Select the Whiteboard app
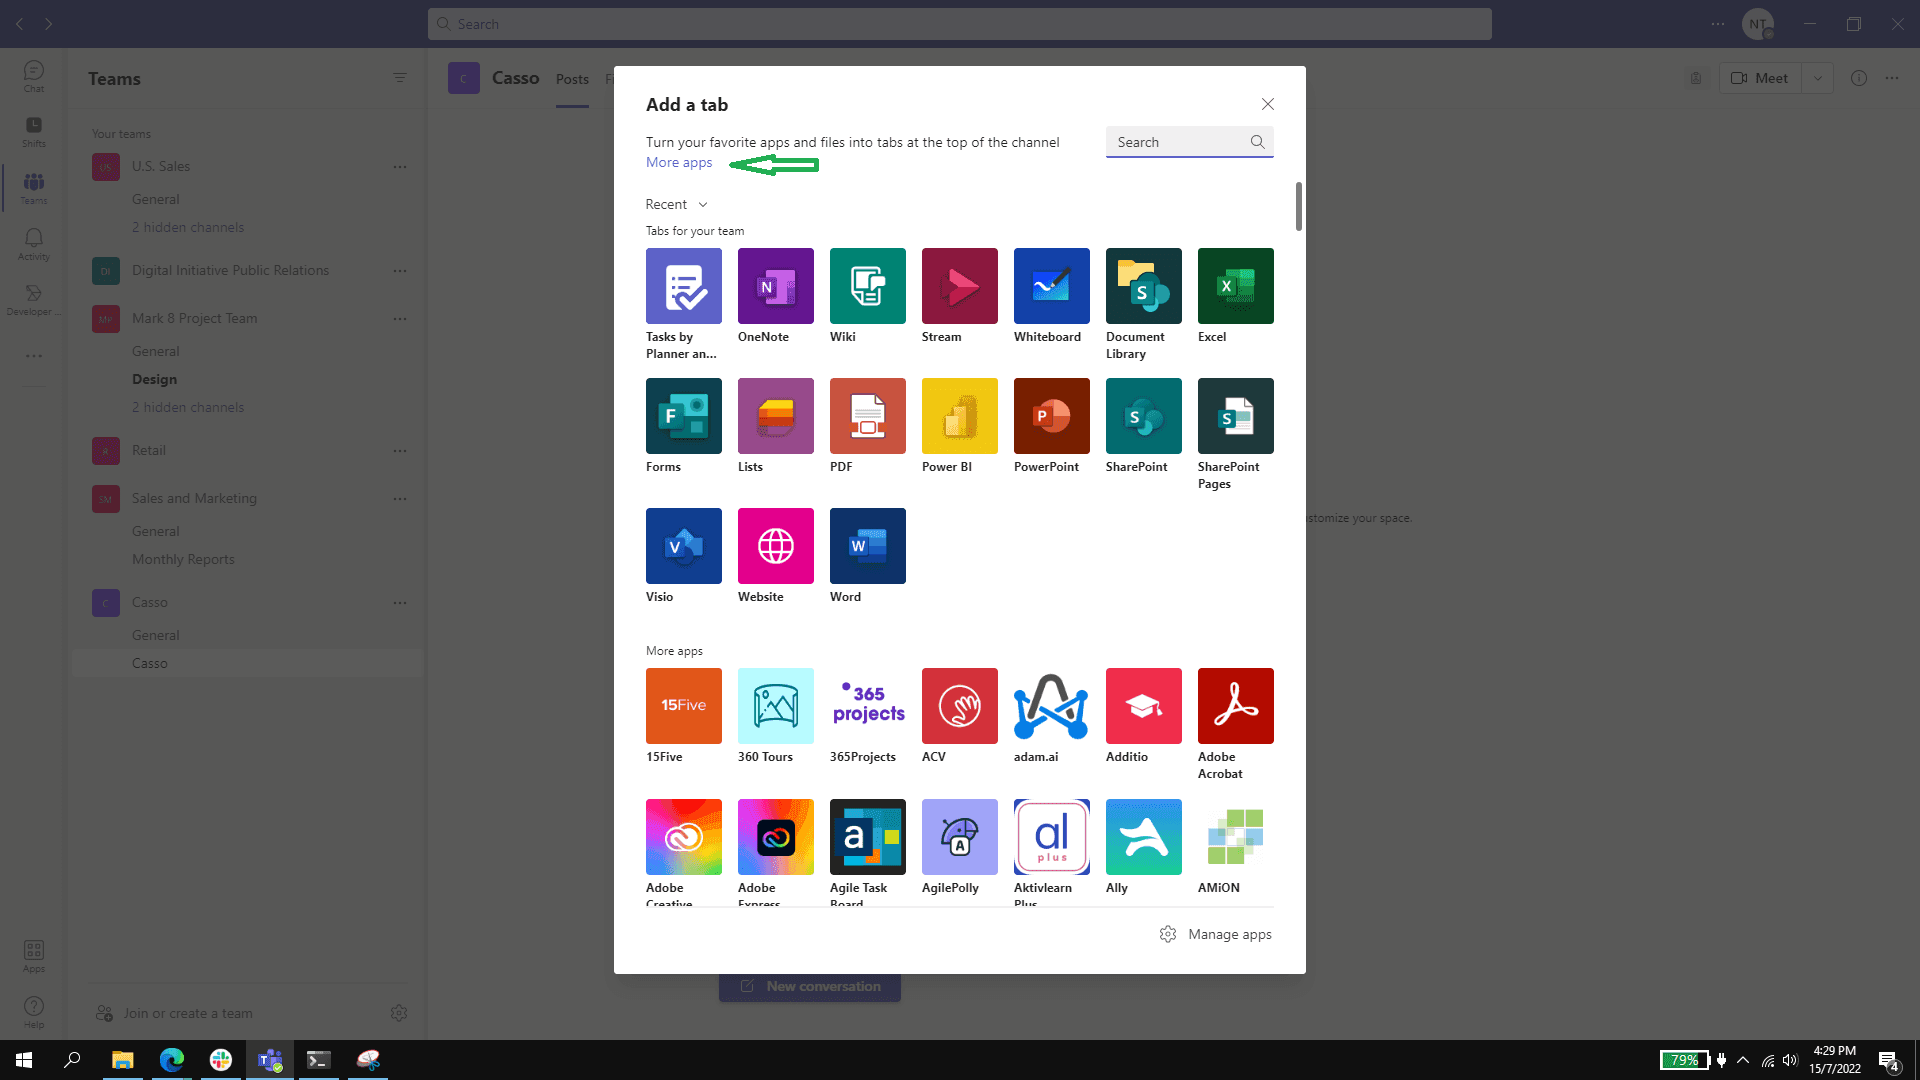This screenshot has height=1080, width=1920. [x=1052, y=286]
